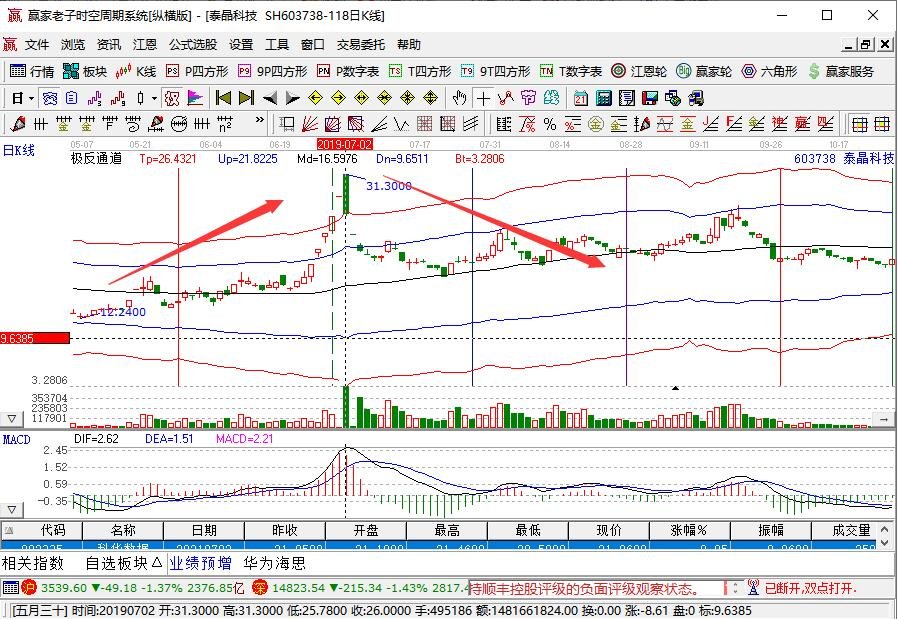Open the T数字表 tool
Viewport: 897px width, 619px height.
tap(571, 72)
